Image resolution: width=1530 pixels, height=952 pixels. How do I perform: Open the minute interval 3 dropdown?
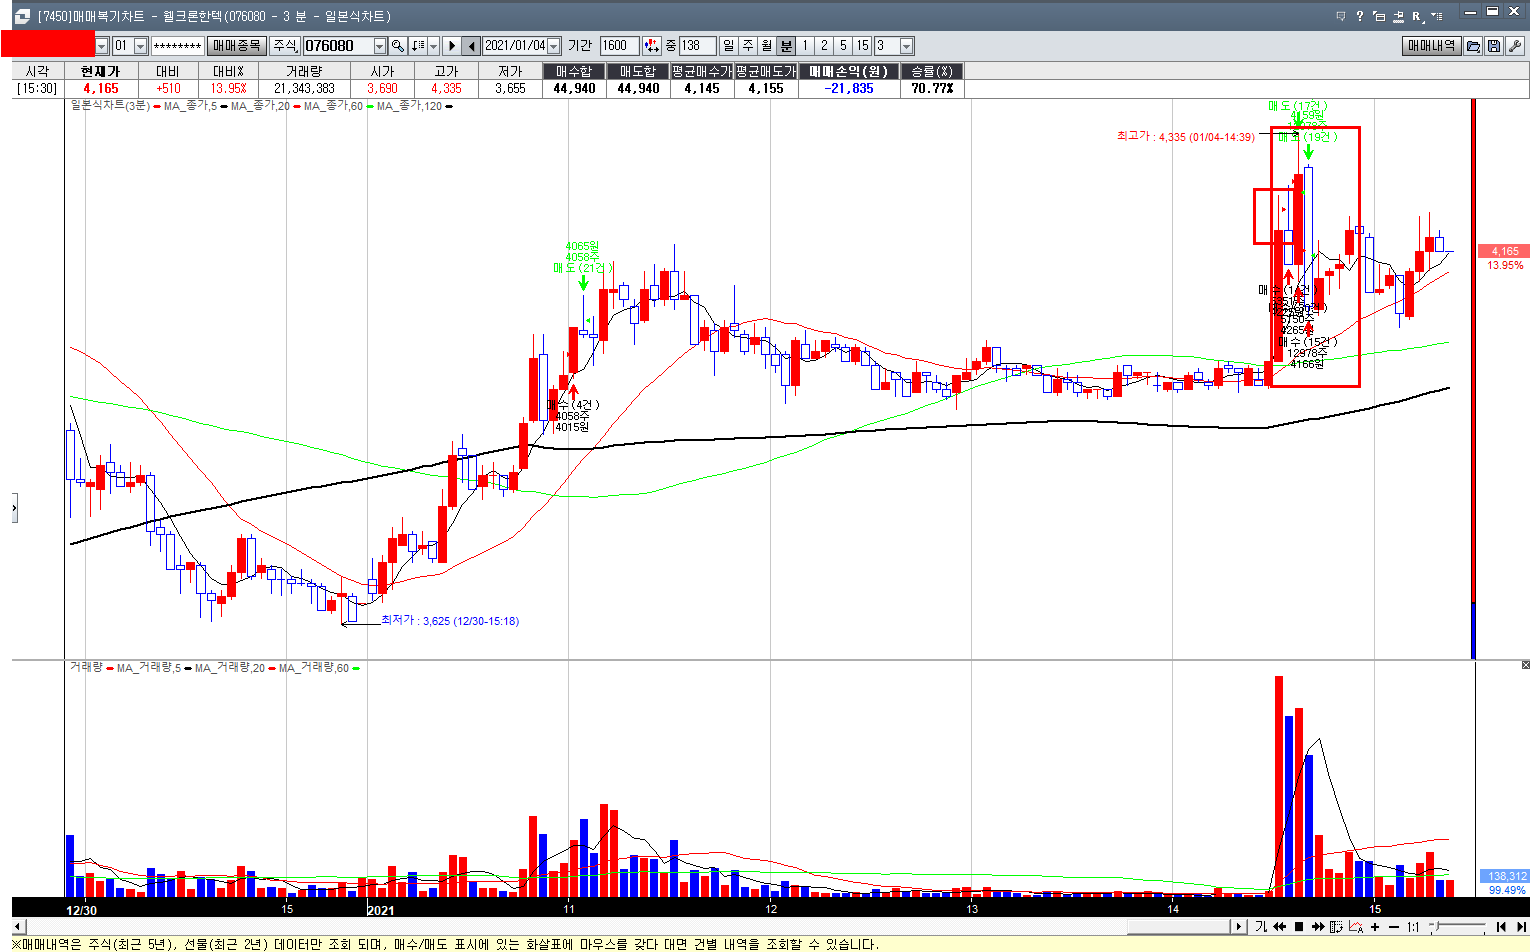pos(906,46)
